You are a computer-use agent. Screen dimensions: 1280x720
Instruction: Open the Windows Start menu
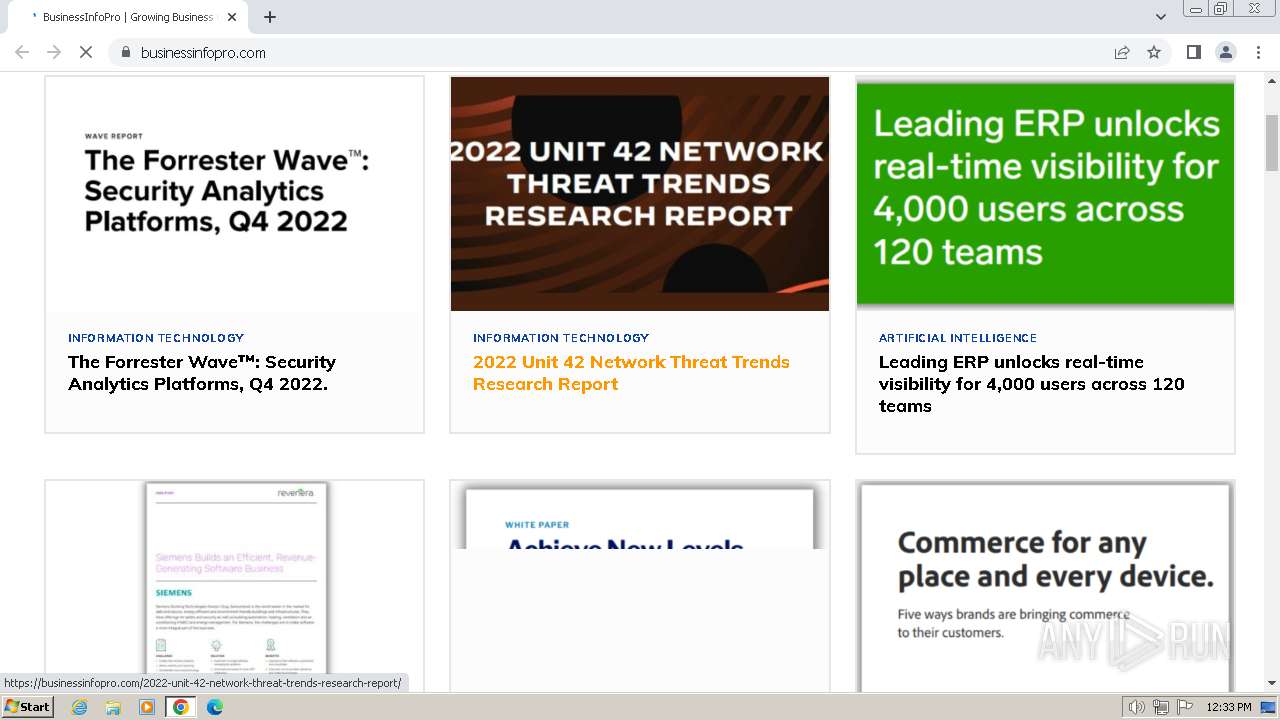(28, 707)
